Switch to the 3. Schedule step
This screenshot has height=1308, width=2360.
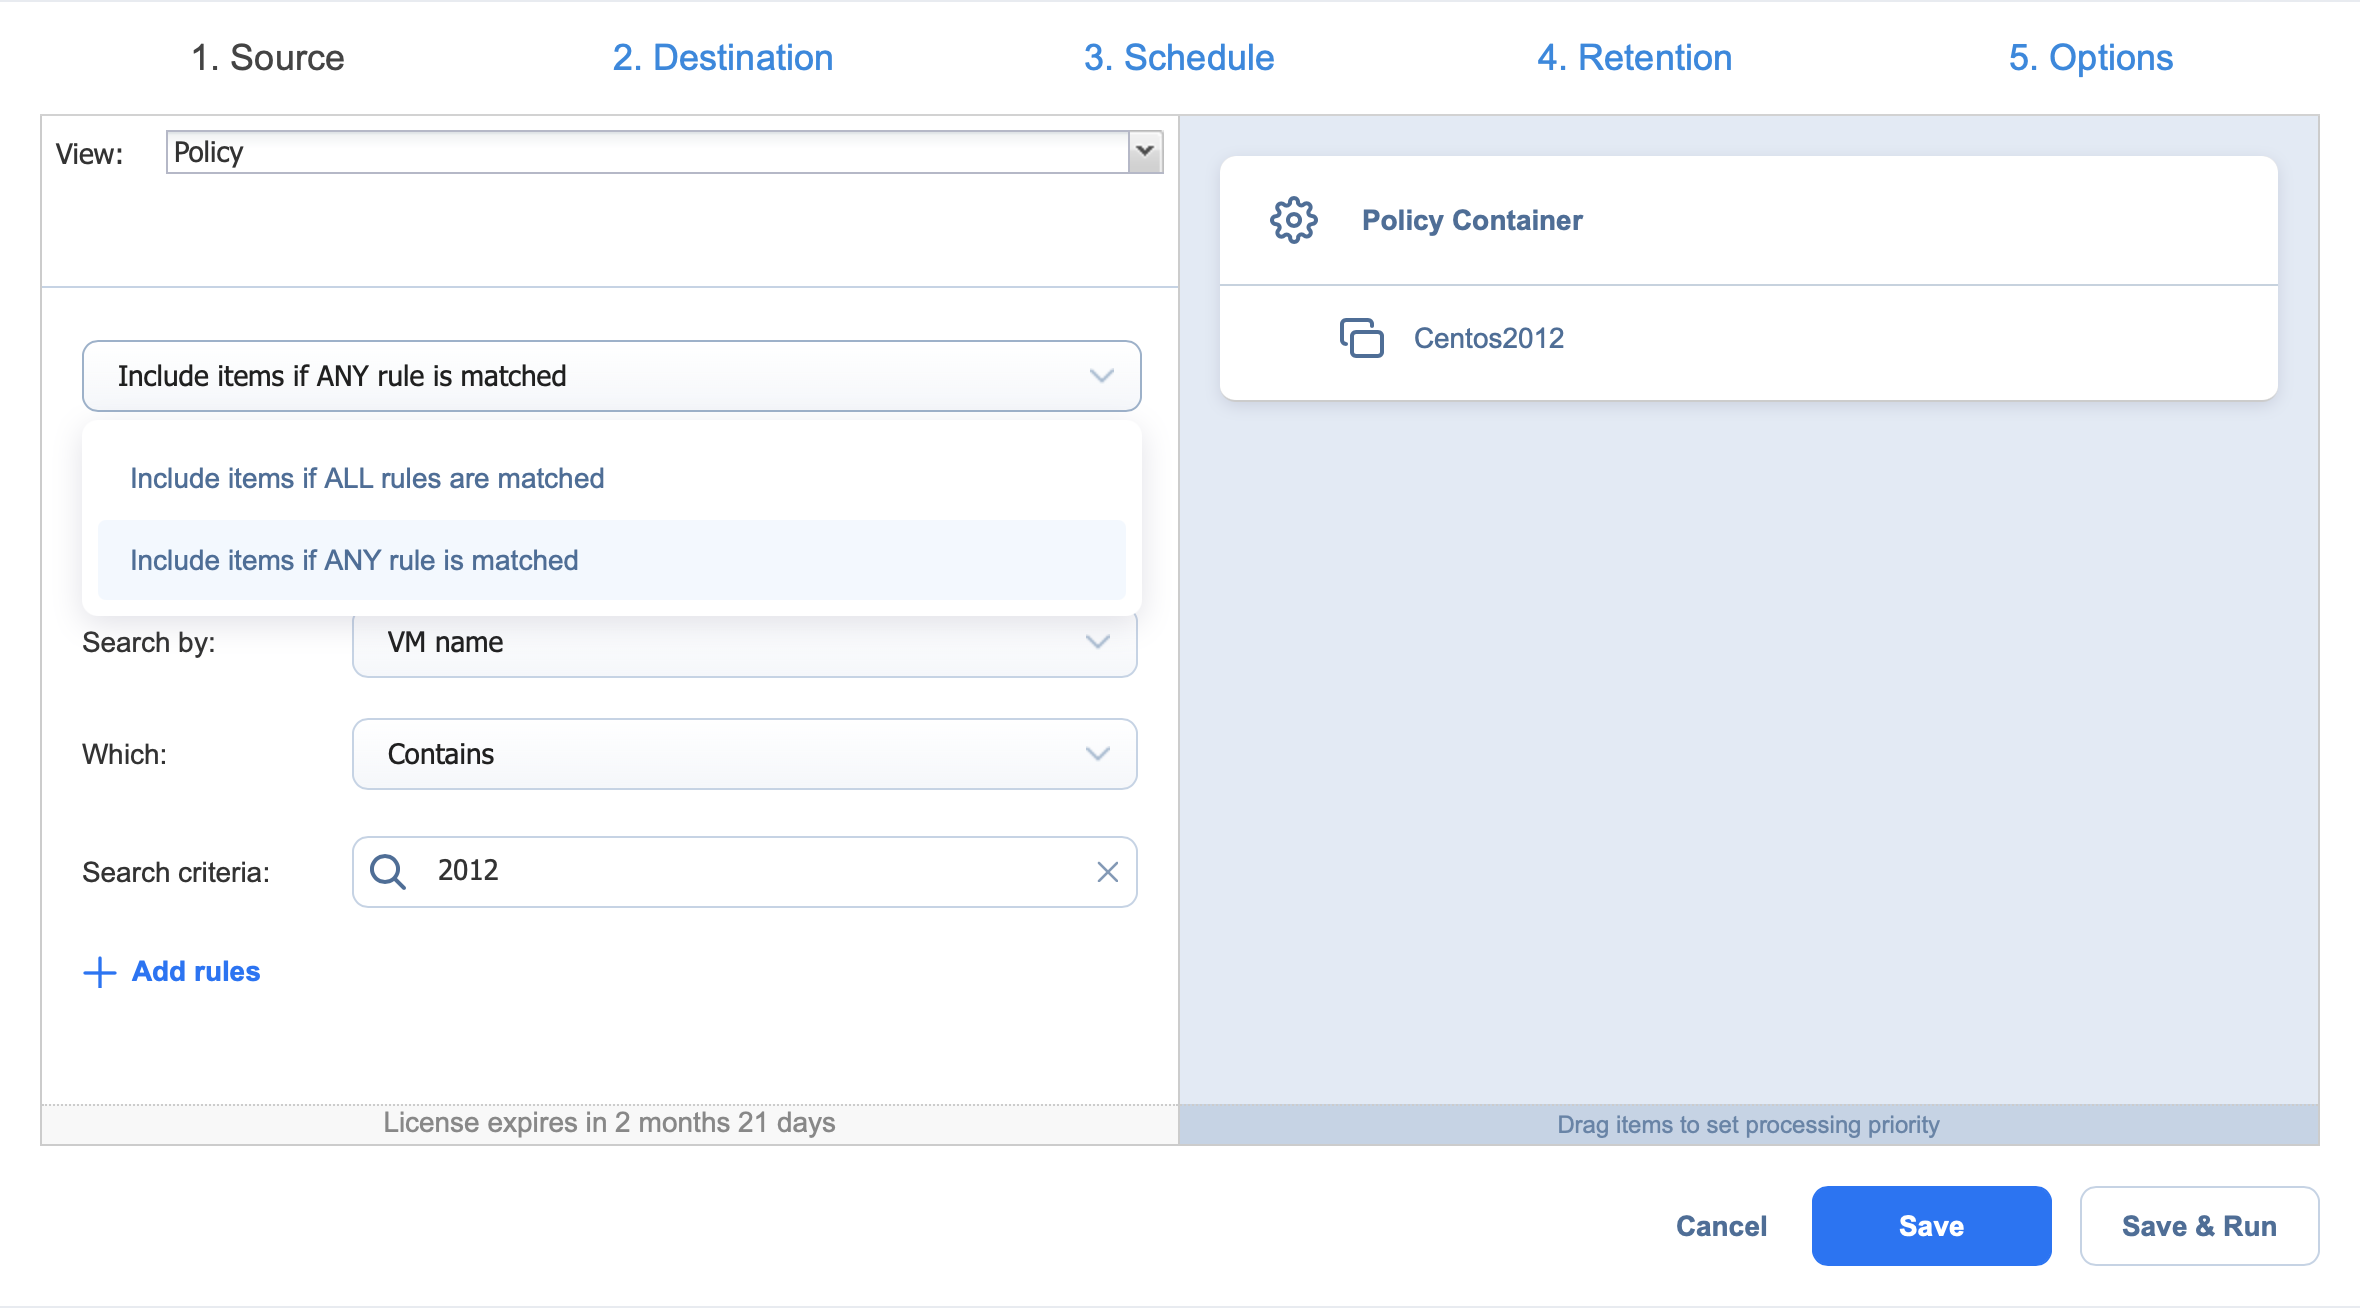point(1178,58)
